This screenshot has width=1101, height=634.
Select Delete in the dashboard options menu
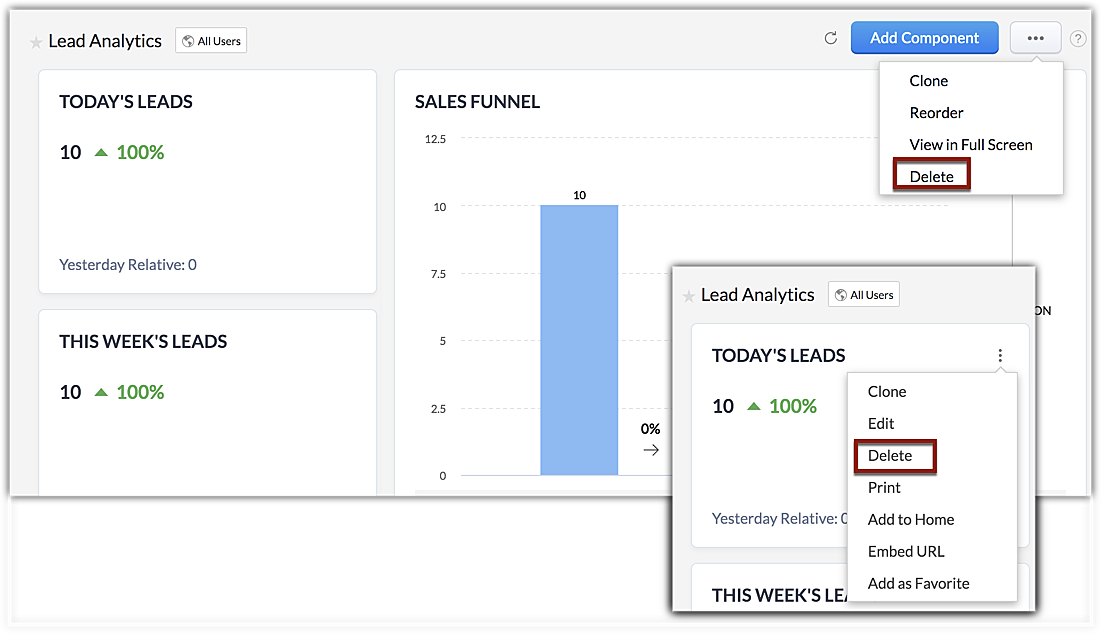coord(931,177)
